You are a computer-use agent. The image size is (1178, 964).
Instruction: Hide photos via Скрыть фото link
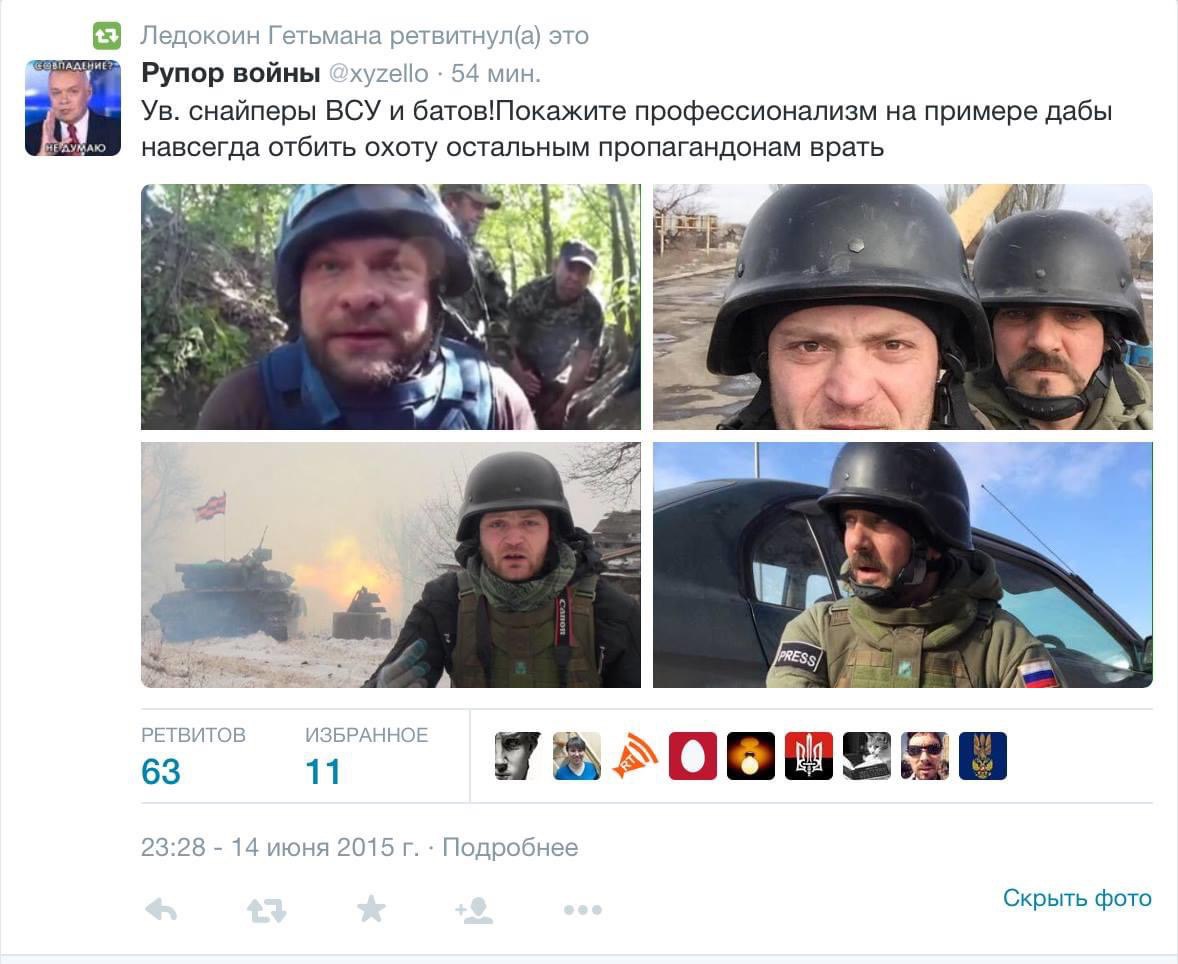[1077, 898]
